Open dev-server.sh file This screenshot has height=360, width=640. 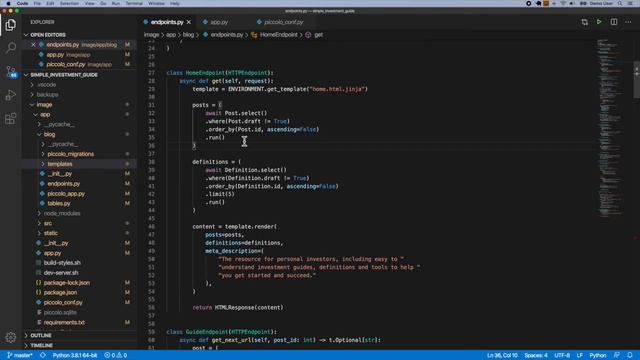[80, 273]
